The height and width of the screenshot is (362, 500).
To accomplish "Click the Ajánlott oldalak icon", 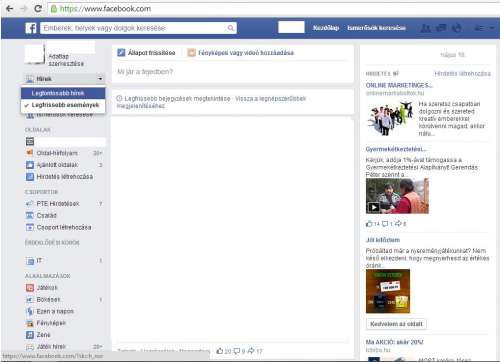I will tap(30, 165).
